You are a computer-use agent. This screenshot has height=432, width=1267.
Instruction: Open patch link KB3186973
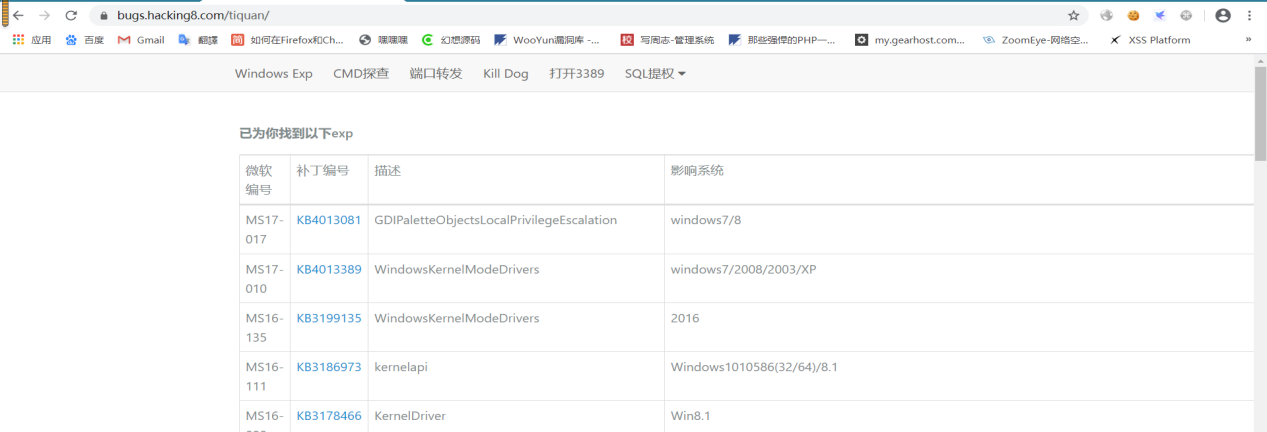coord(329,367)
